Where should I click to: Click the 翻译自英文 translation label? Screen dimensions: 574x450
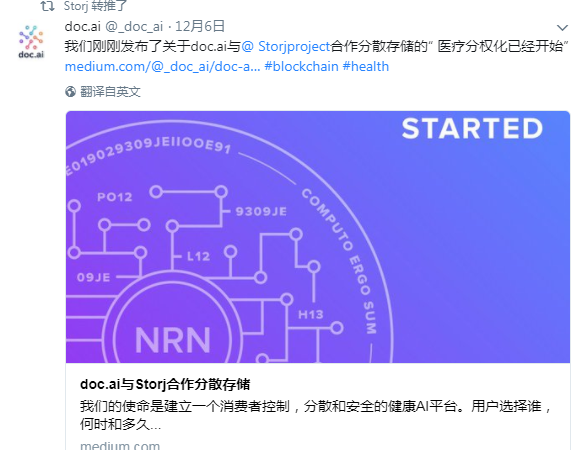(x=110, y=92)
